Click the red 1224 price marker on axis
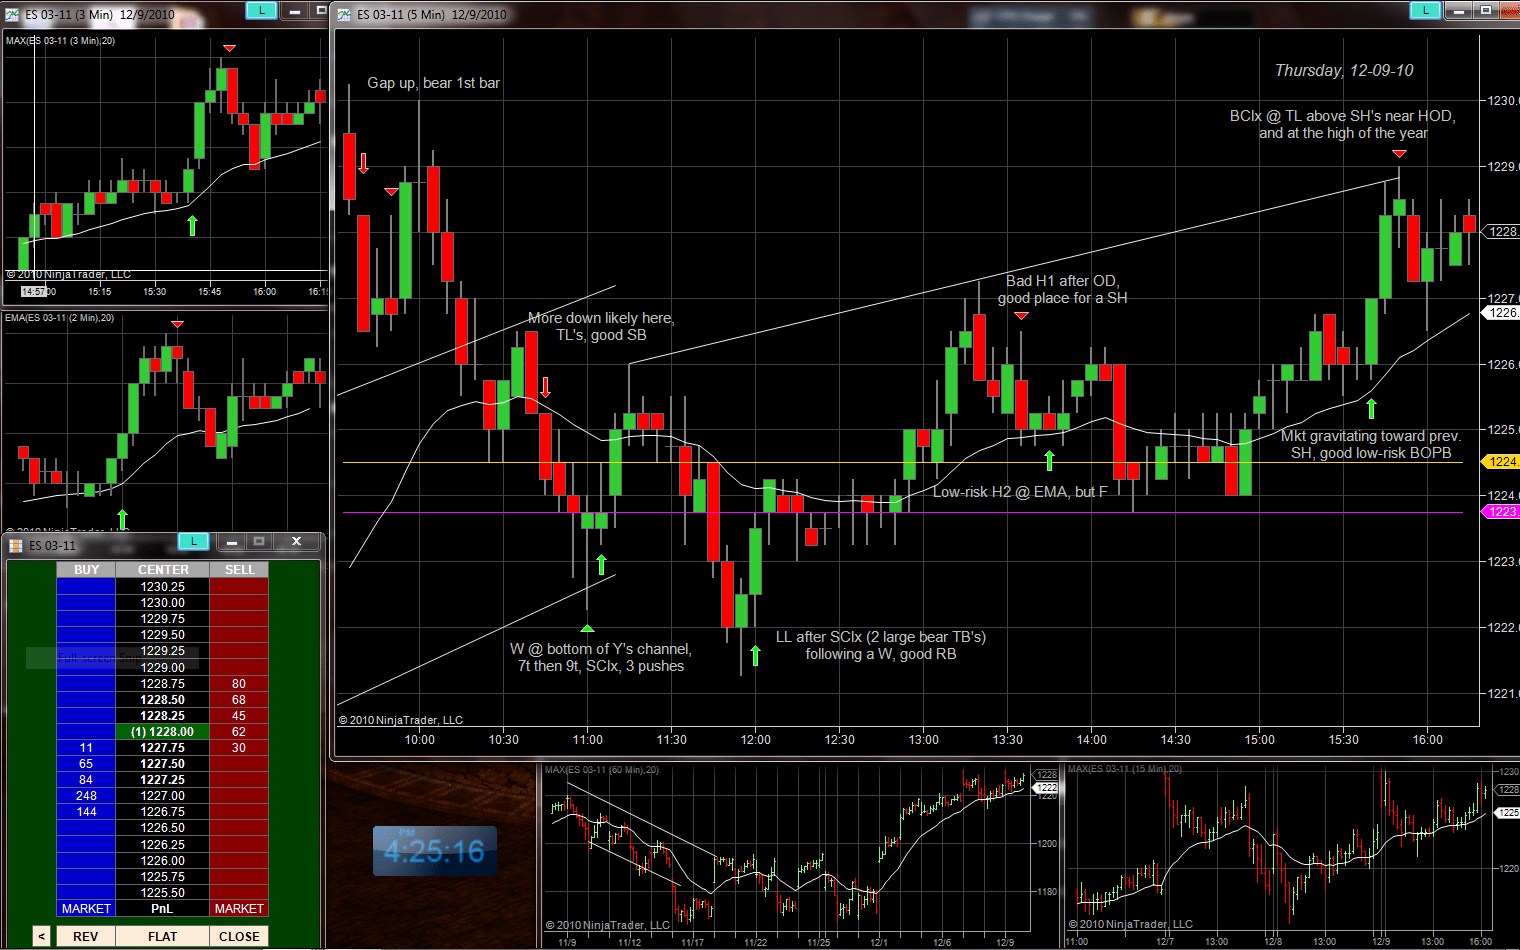Viewport: 1520px width, 950px height. tap(1503, 462)
